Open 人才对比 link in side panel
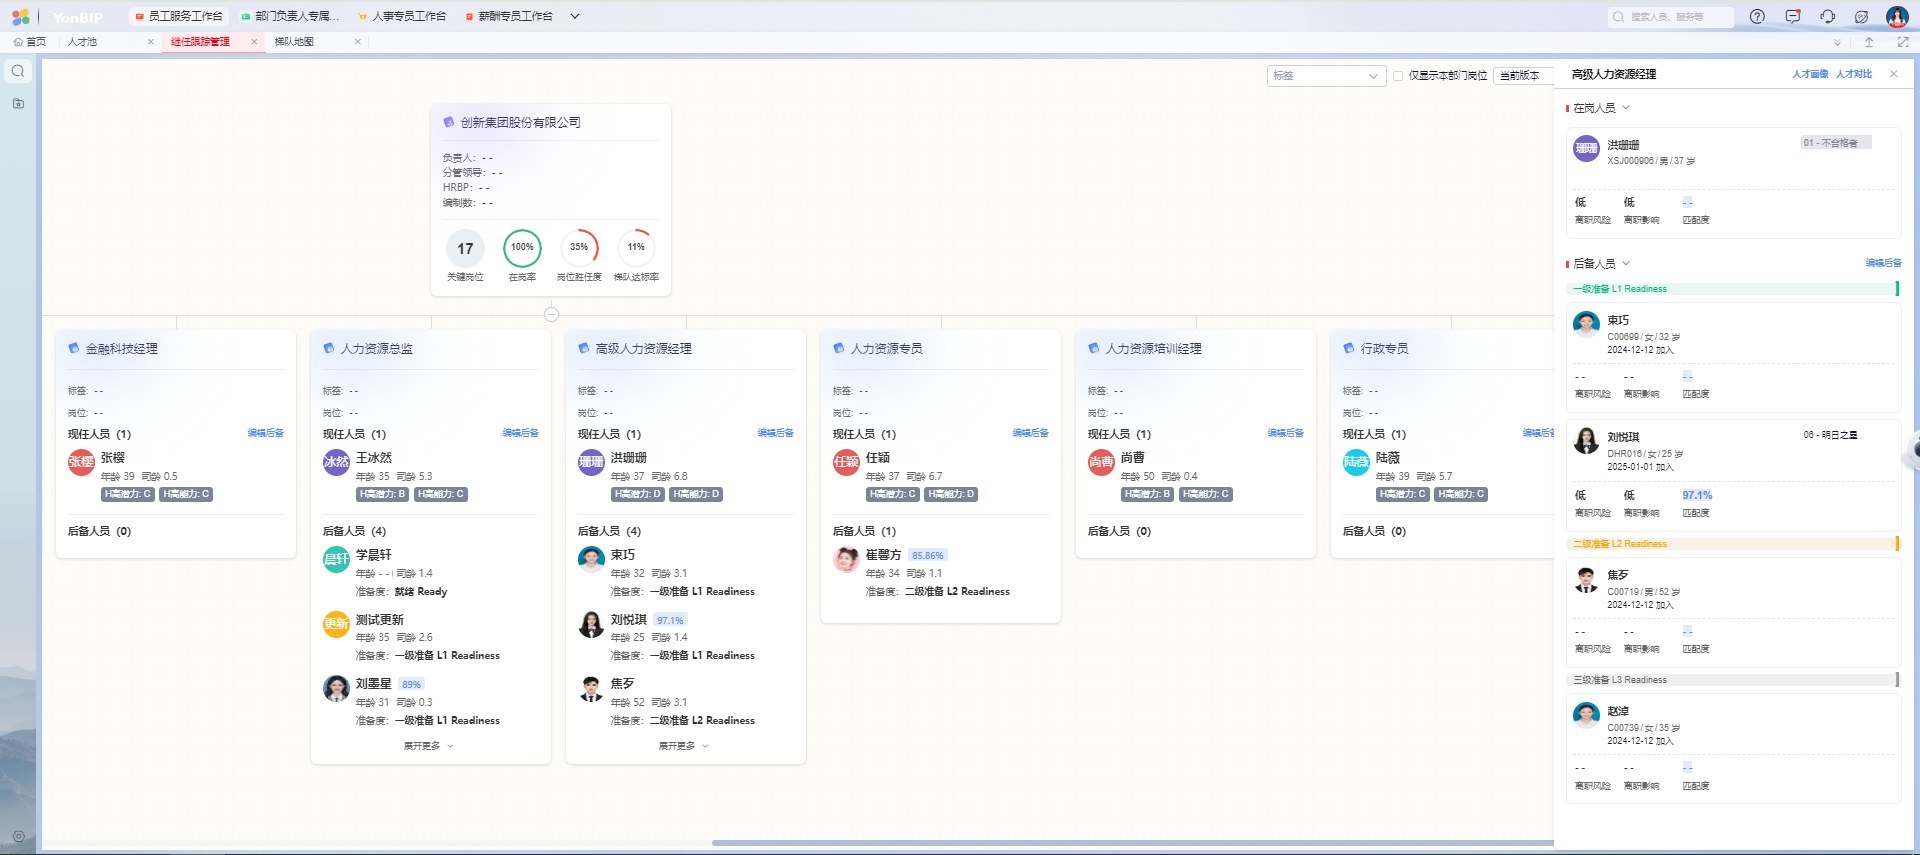 [1853, 74]
